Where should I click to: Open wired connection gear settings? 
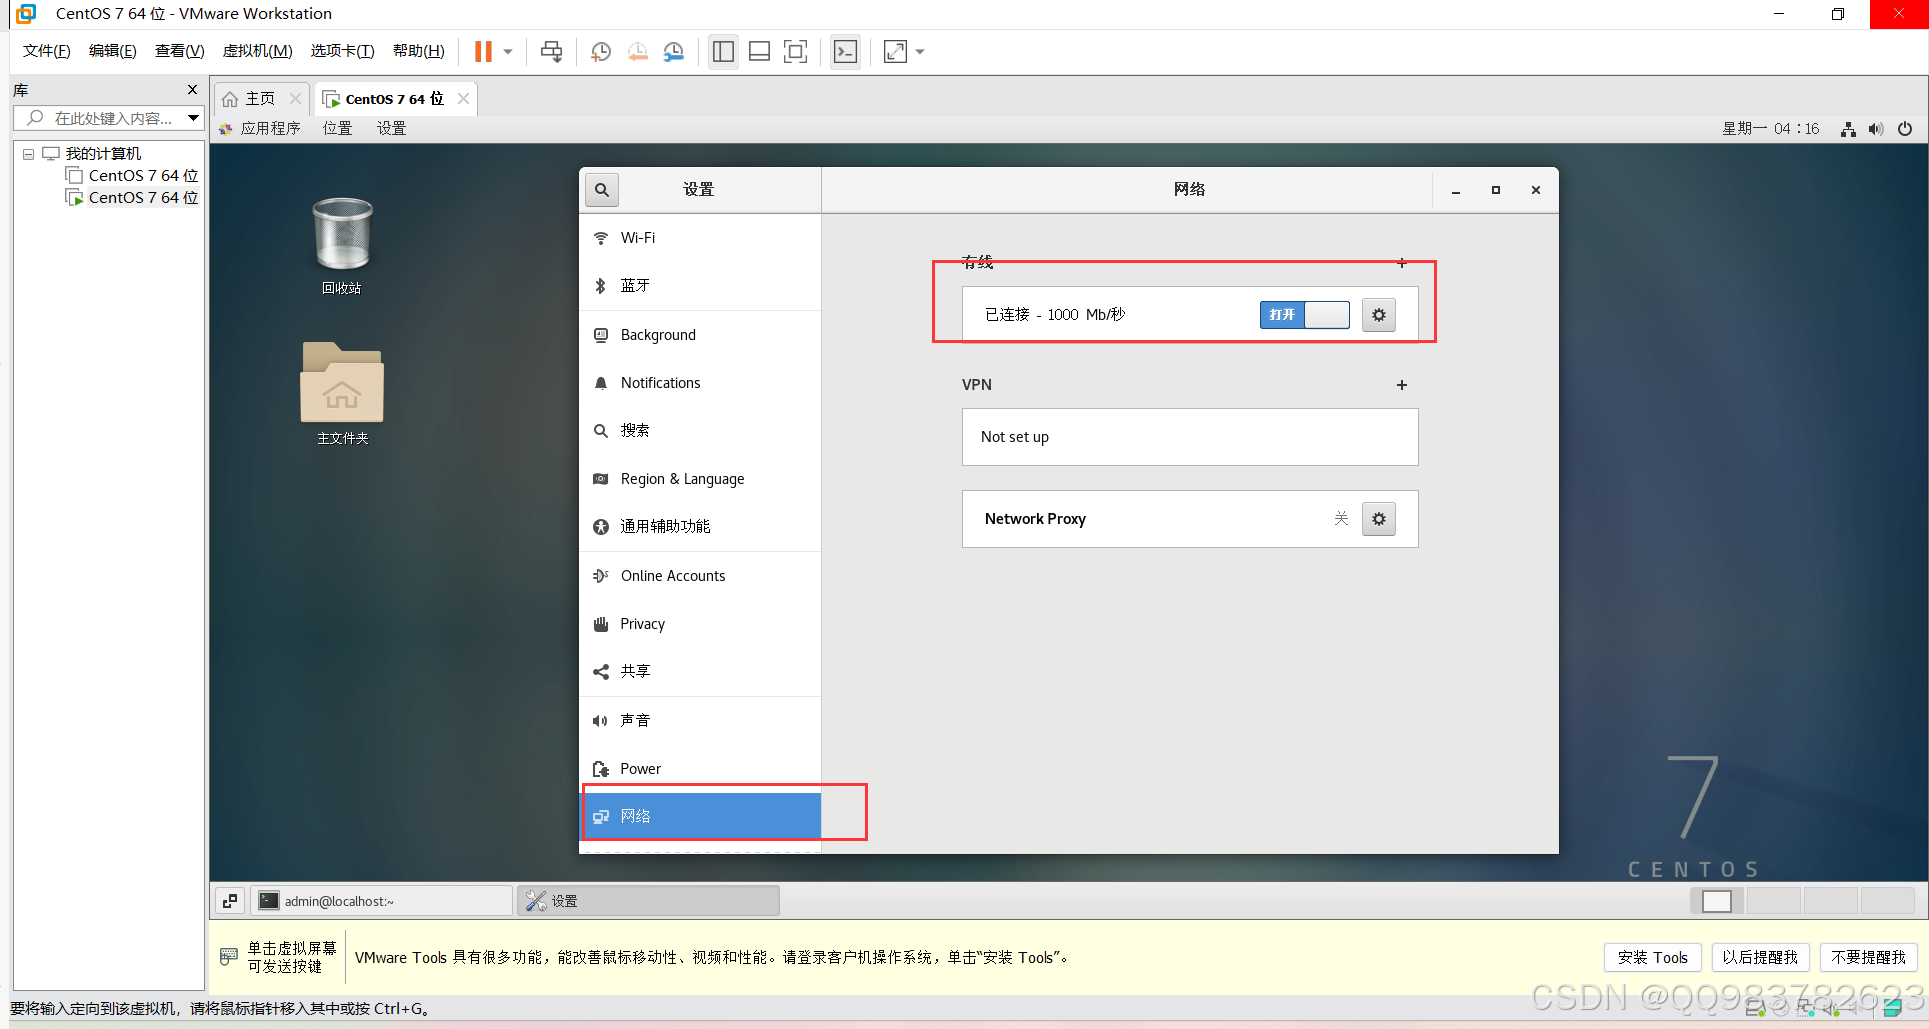(1379, 315)
